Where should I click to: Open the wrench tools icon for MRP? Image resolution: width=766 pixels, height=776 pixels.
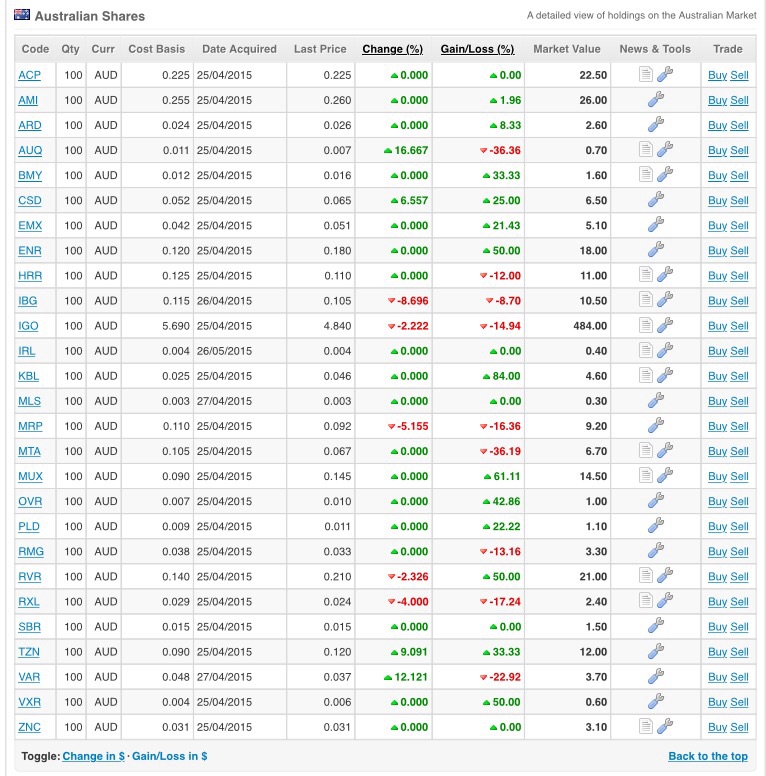click(x=656, y=425)
